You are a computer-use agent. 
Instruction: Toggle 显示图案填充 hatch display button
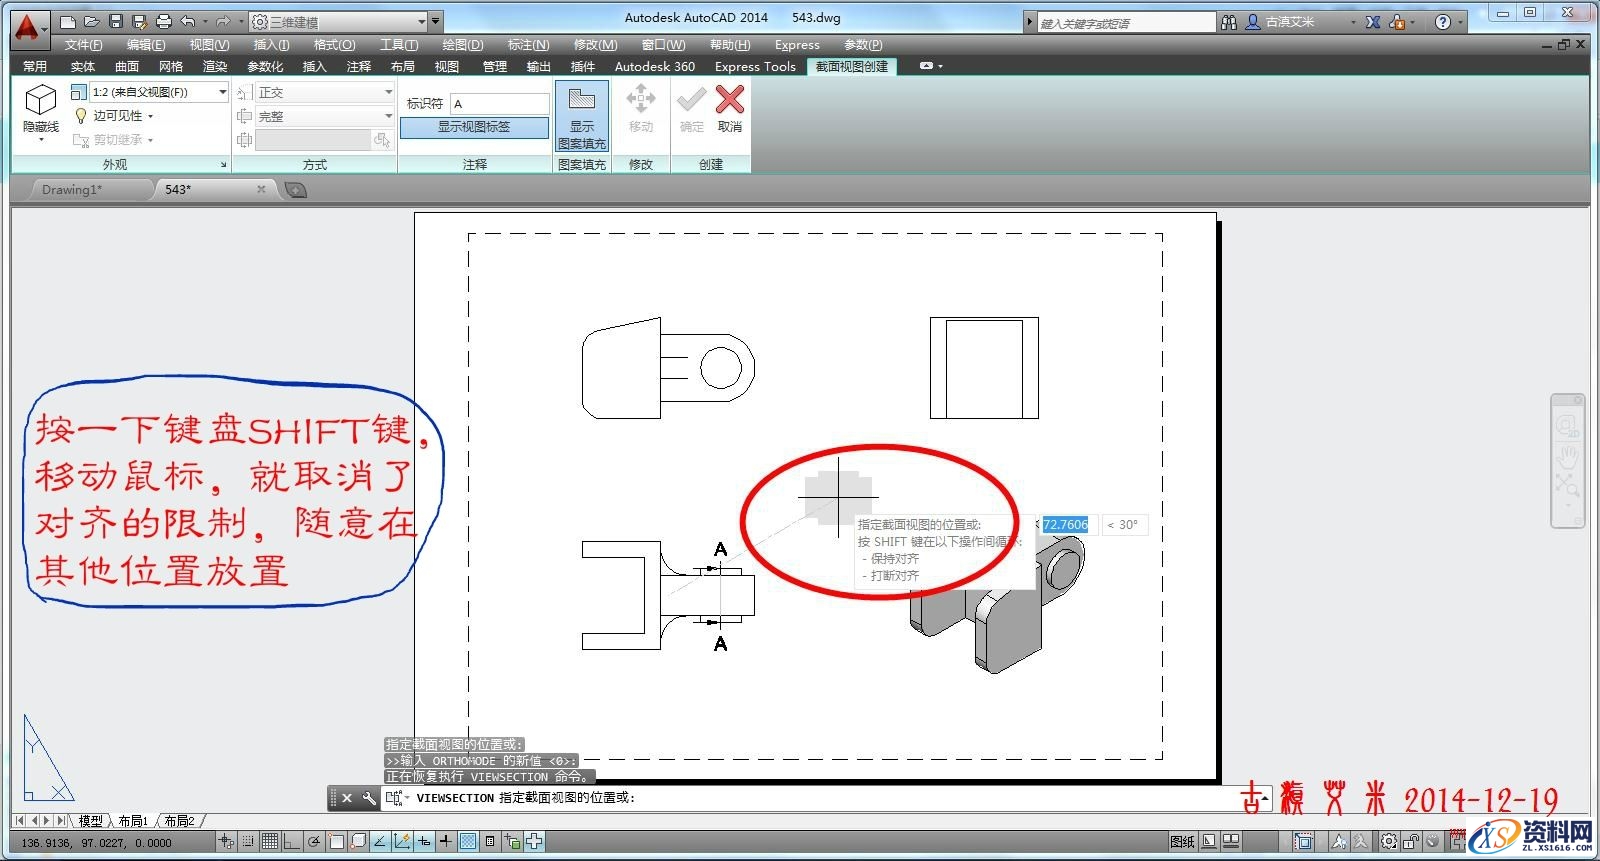[x=582, y=117]
